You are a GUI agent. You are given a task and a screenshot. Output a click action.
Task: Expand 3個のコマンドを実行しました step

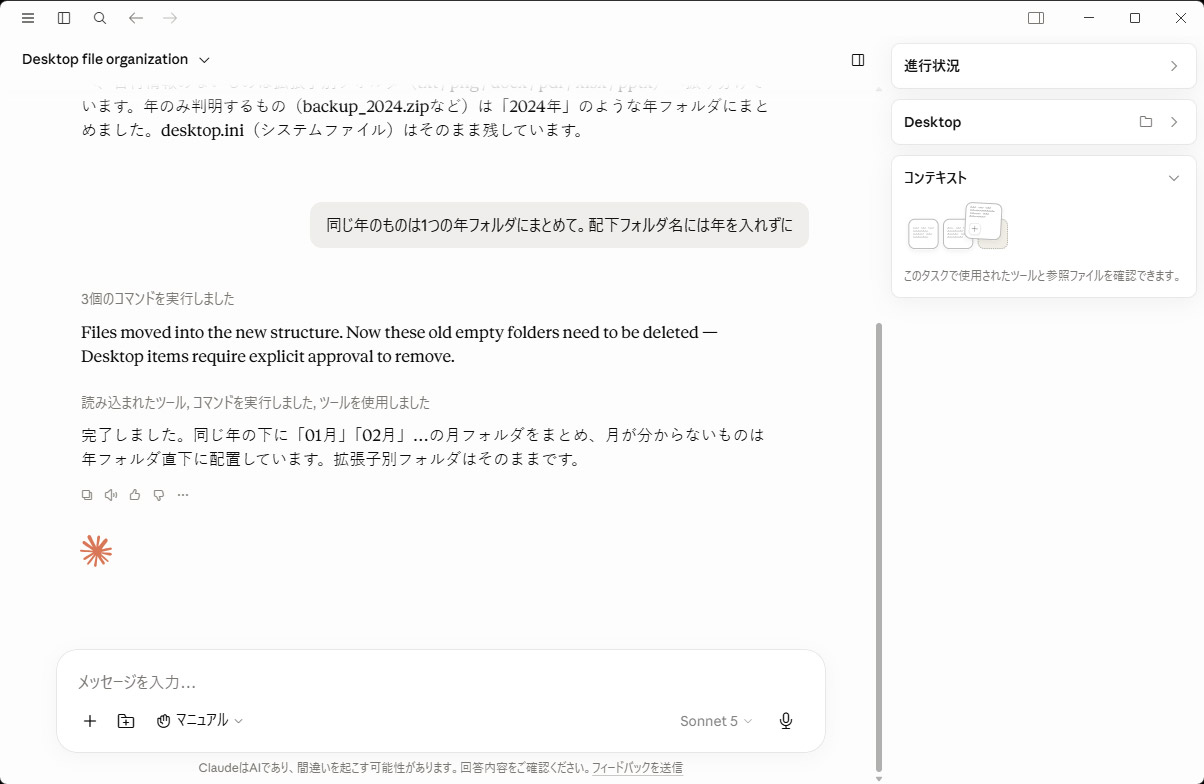coord(158,299)
